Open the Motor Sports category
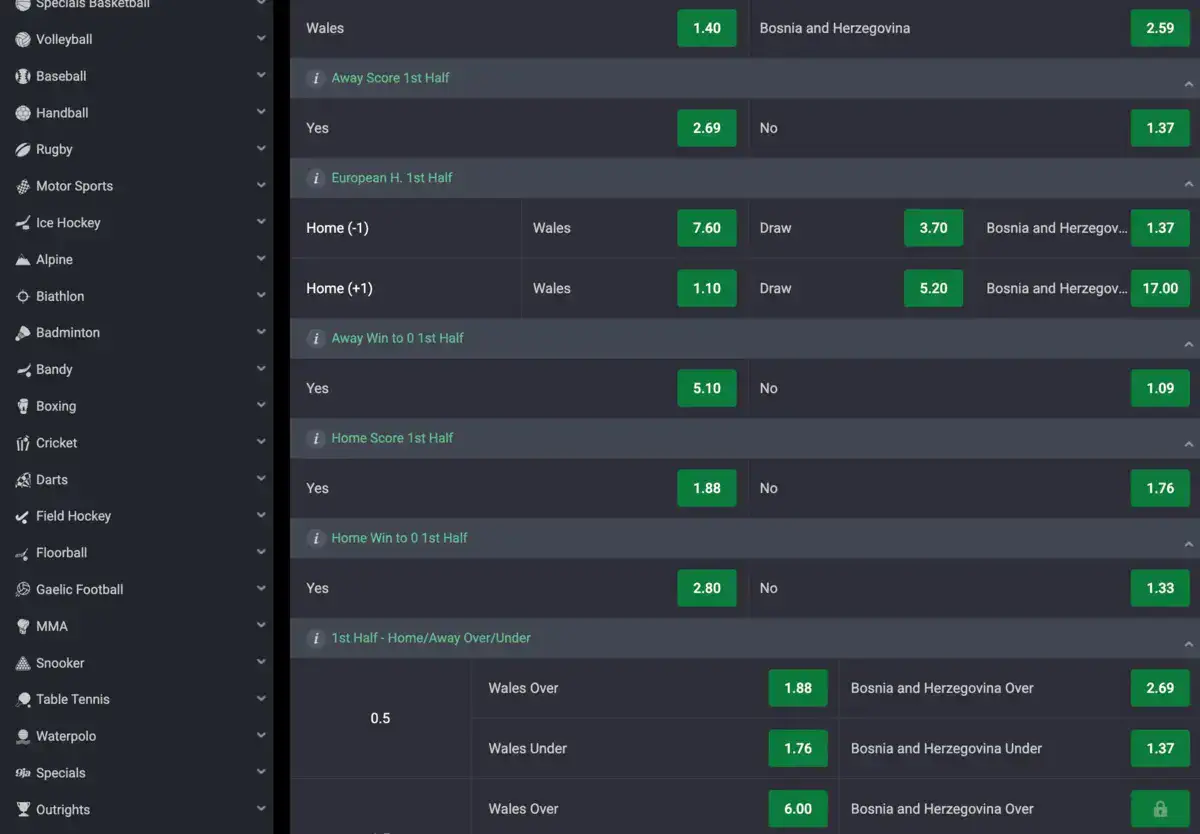 click(136, 186)
